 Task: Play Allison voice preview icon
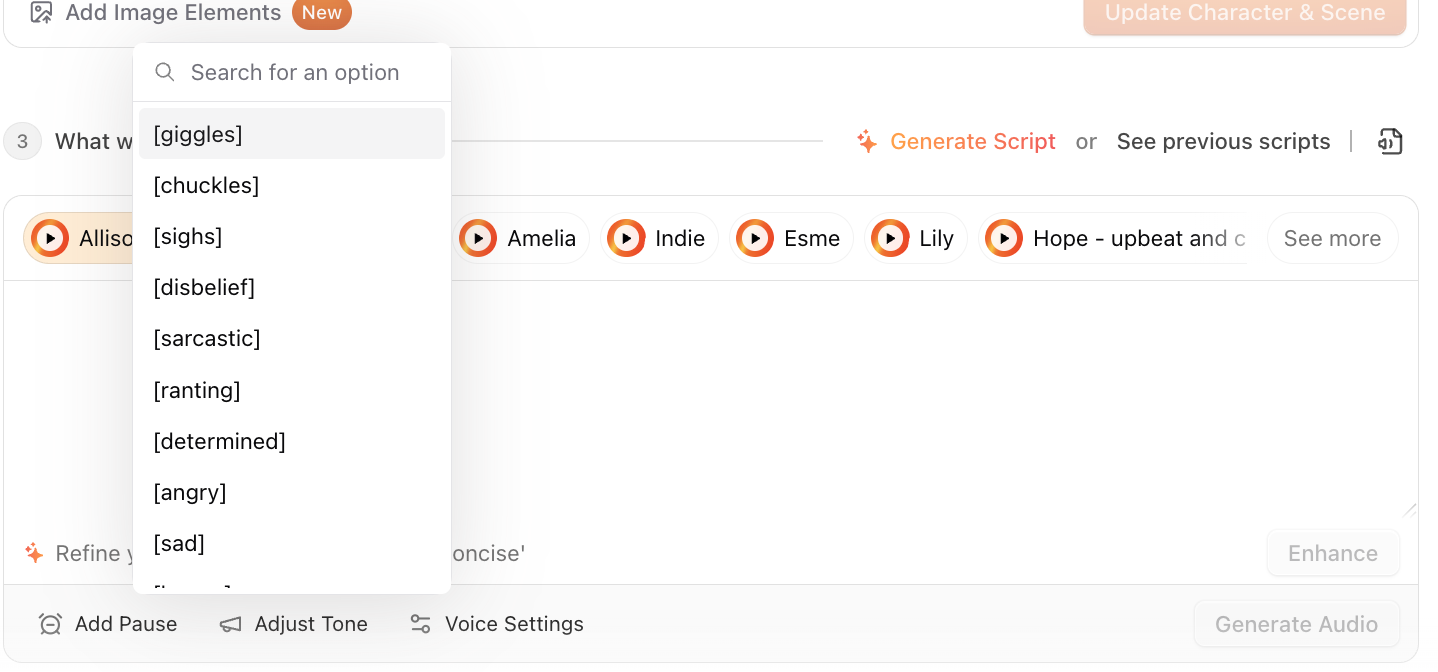50,239
